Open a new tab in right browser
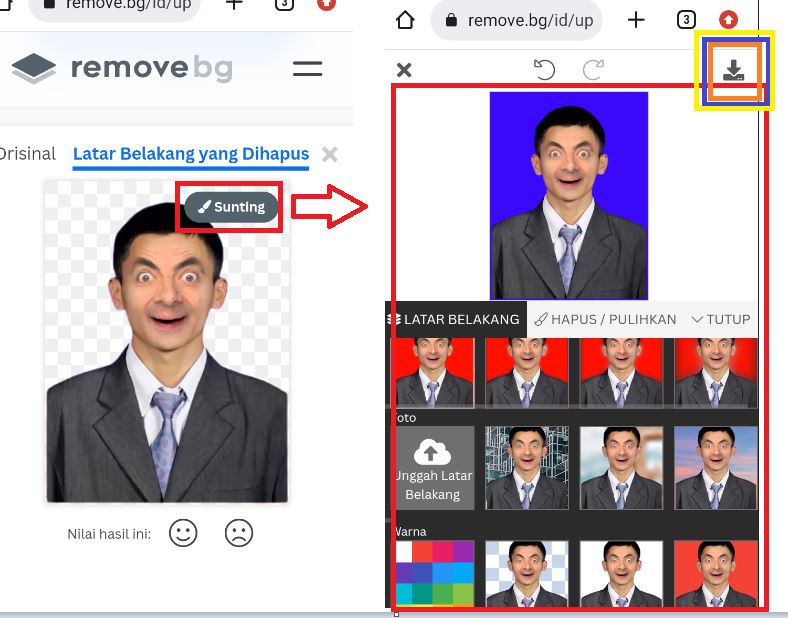Viewport: 788px width, 618px height. coord(636,21)
